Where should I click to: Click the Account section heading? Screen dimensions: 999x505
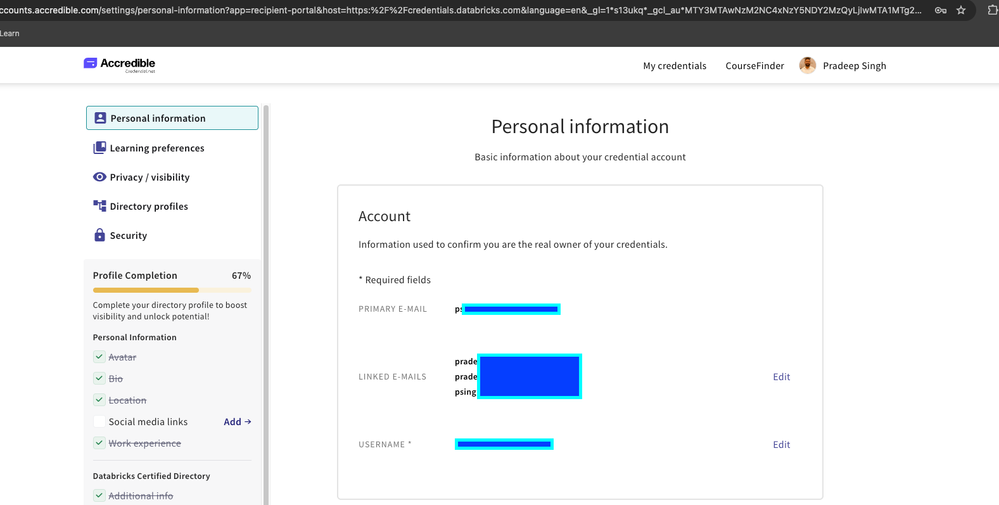click(384, 217)
